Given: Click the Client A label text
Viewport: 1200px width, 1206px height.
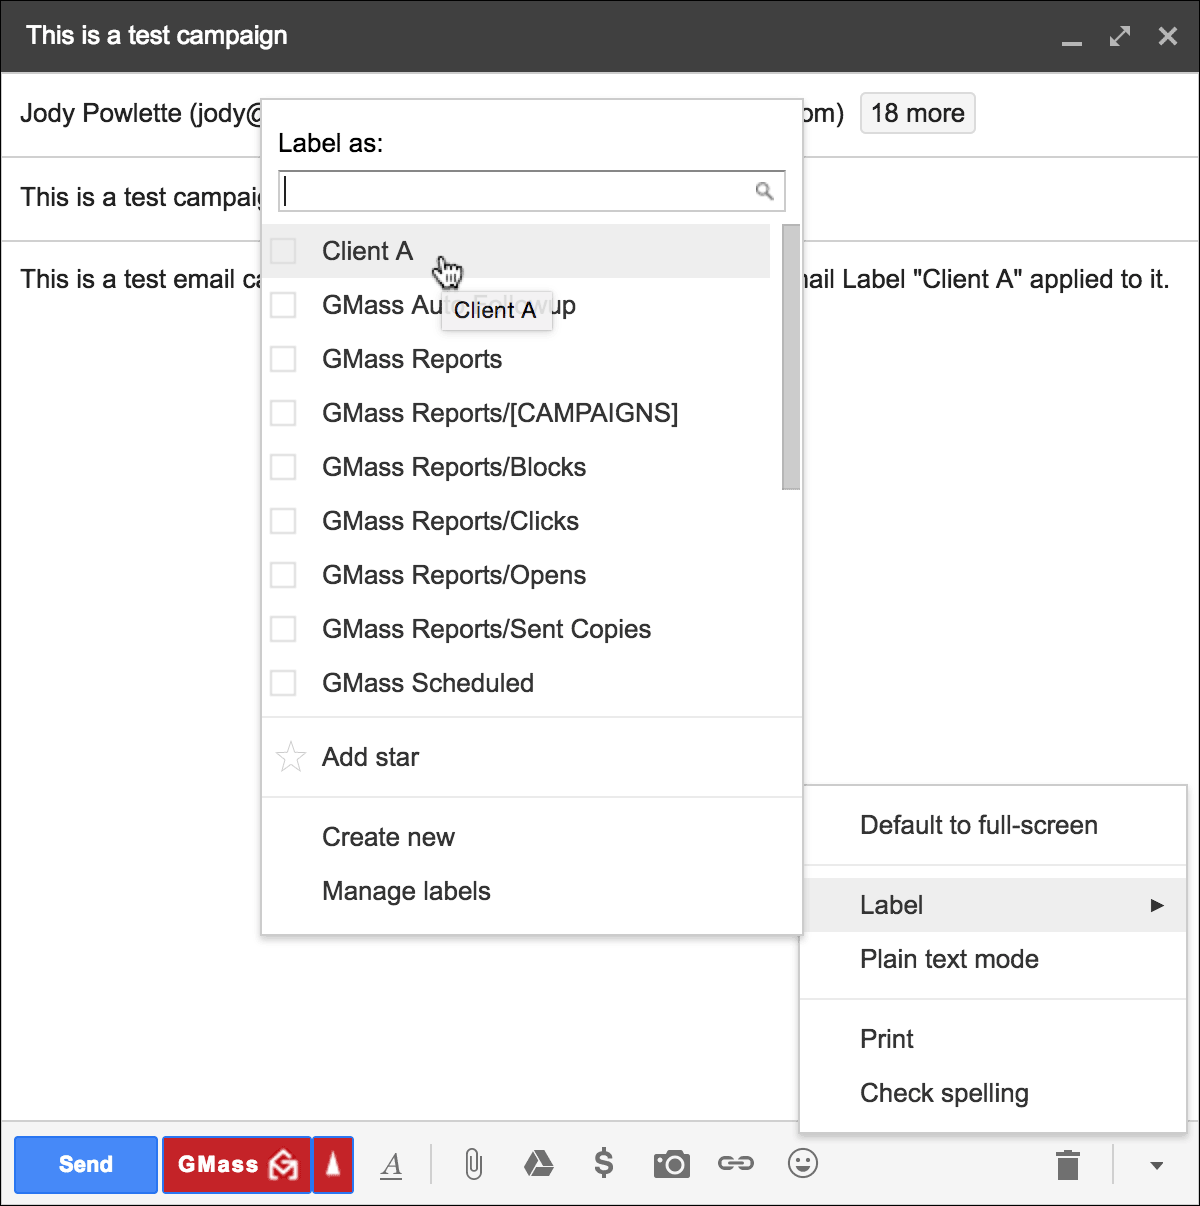Looking at the screenshot, I should [x=367, y=251].
